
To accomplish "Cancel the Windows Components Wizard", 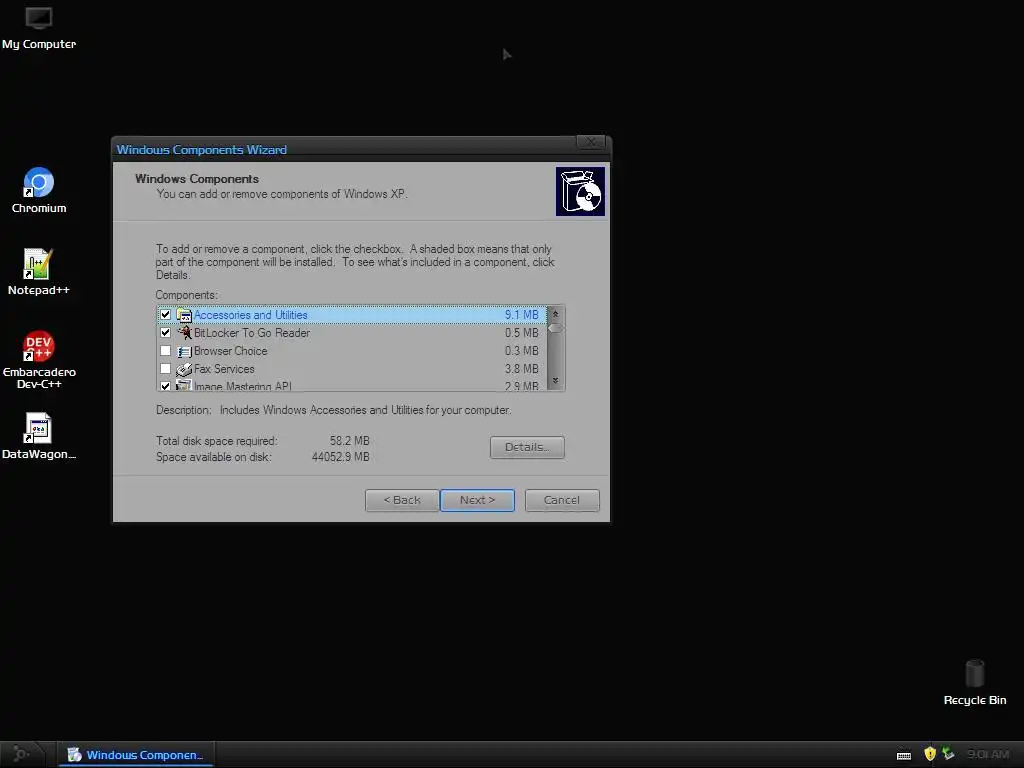I will tap(562, 500).
